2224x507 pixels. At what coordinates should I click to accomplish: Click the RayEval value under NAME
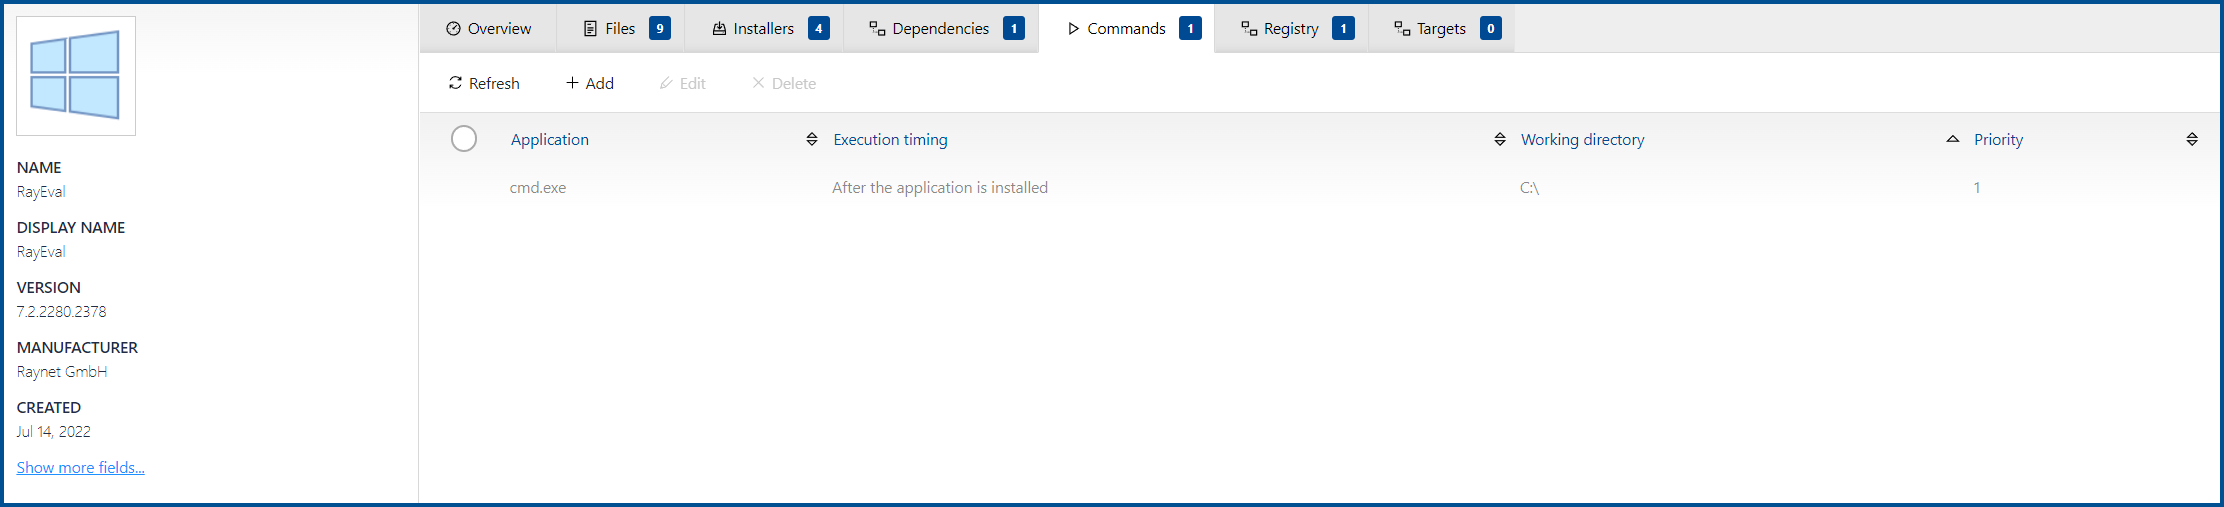(41, 192)
